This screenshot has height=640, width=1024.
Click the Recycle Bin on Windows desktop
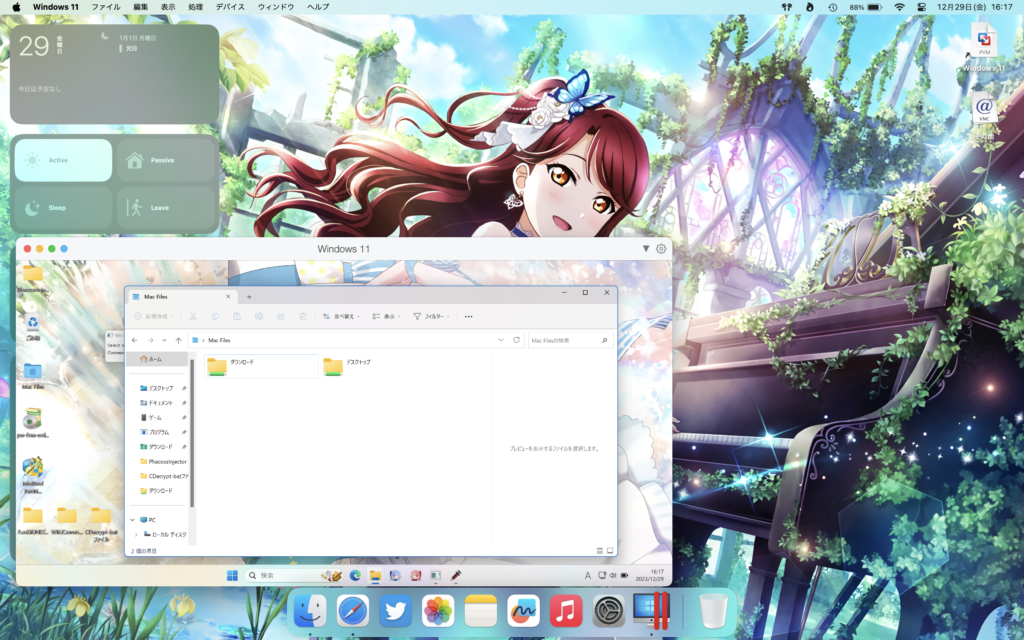33,323
